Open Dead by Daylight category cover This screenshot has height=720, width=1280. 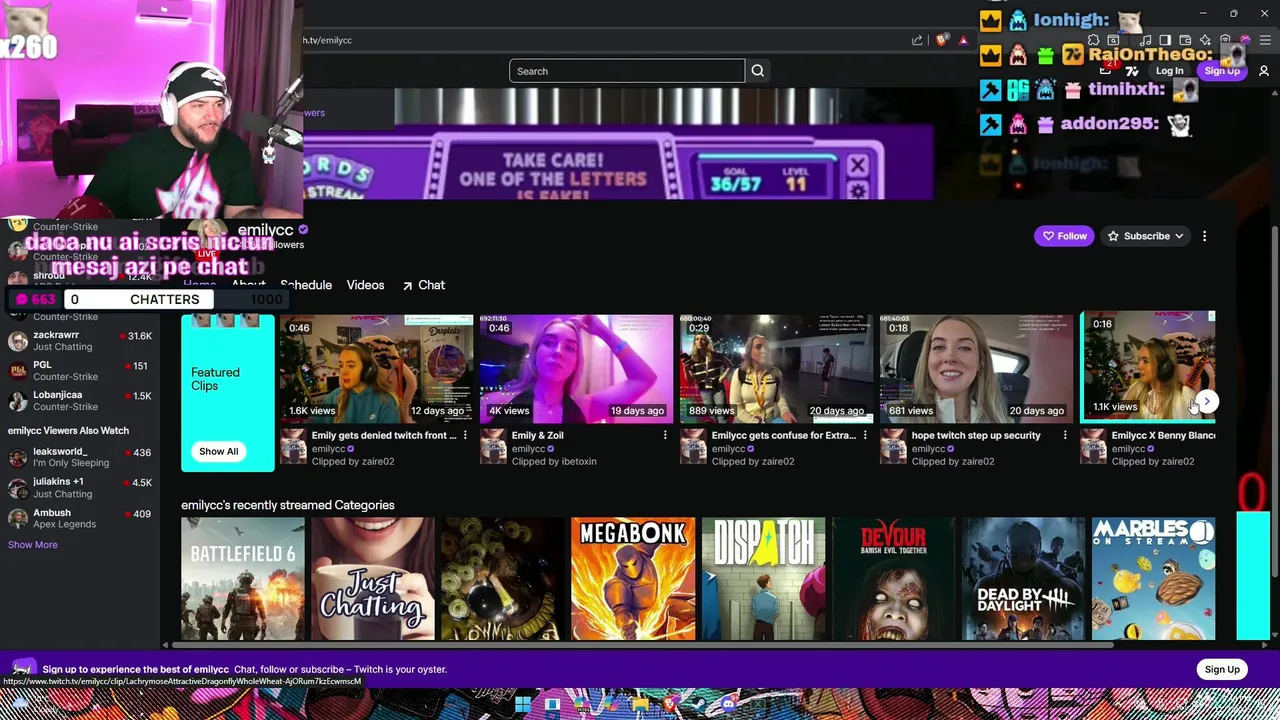pos(1023,579)
